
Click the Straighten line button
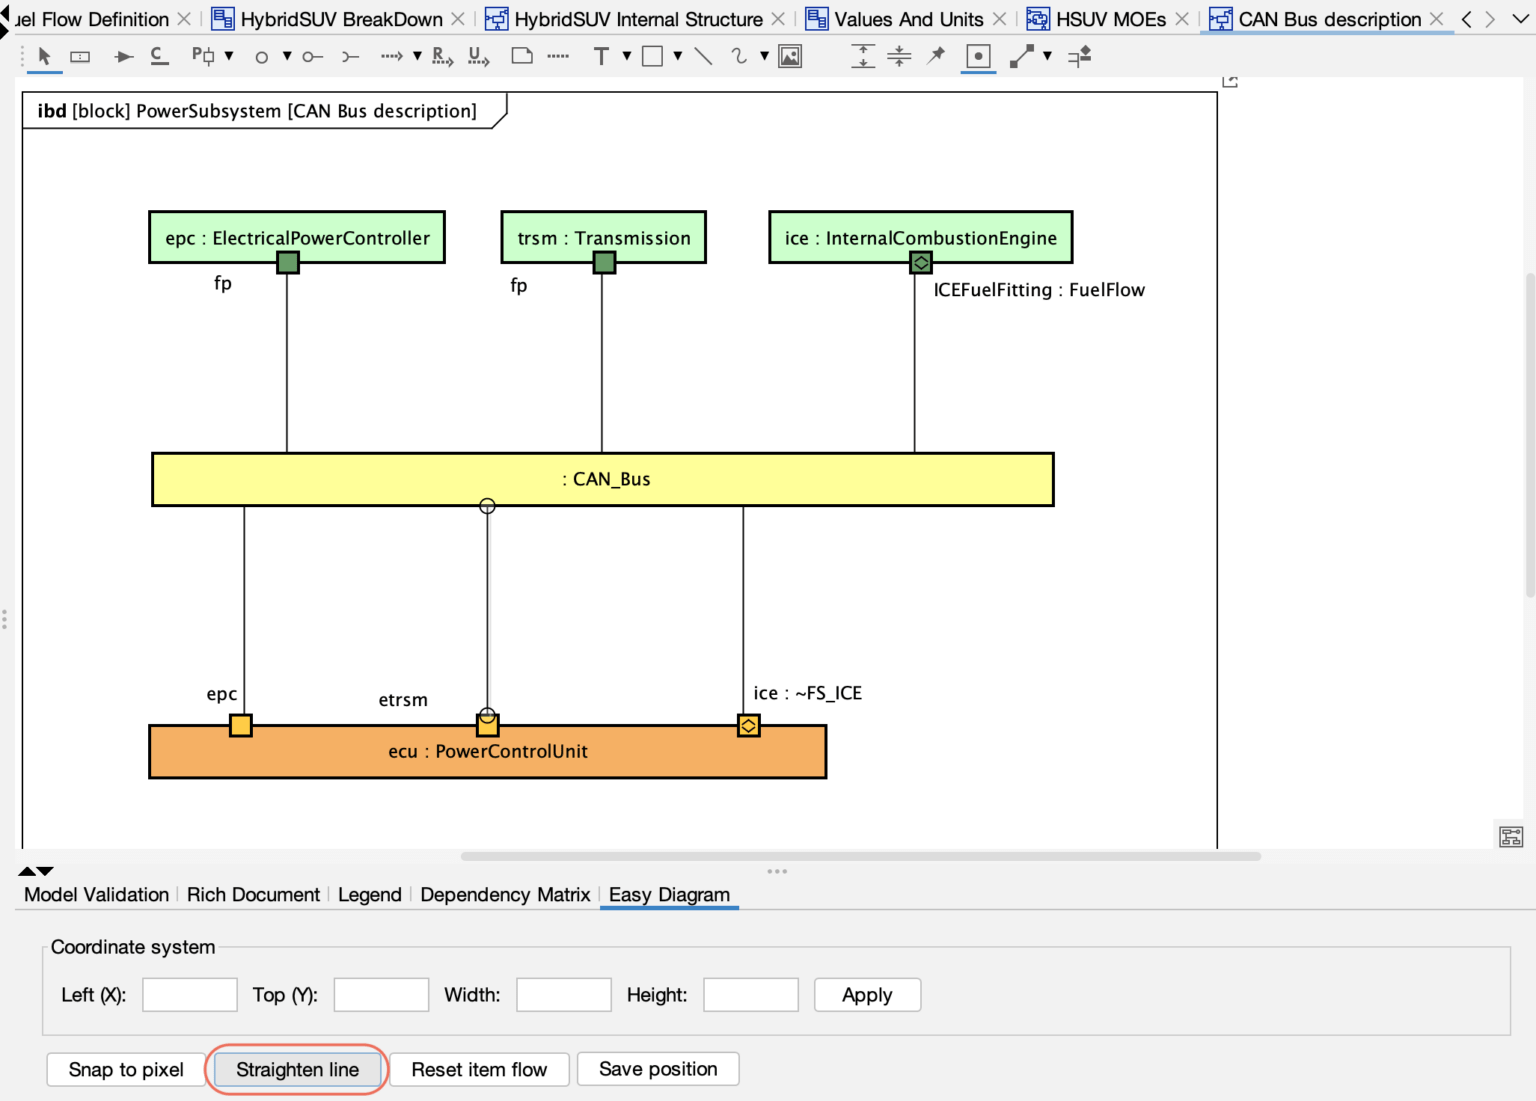(x=297, y=1069)
